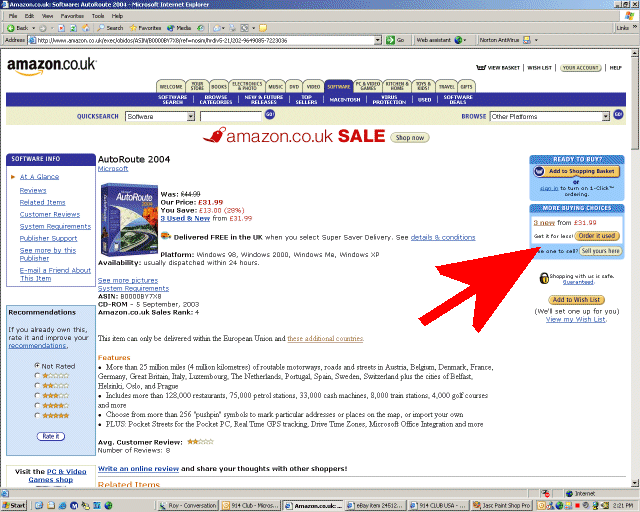Click the Order it used button

pyautogui.click(x=597, y=236)
